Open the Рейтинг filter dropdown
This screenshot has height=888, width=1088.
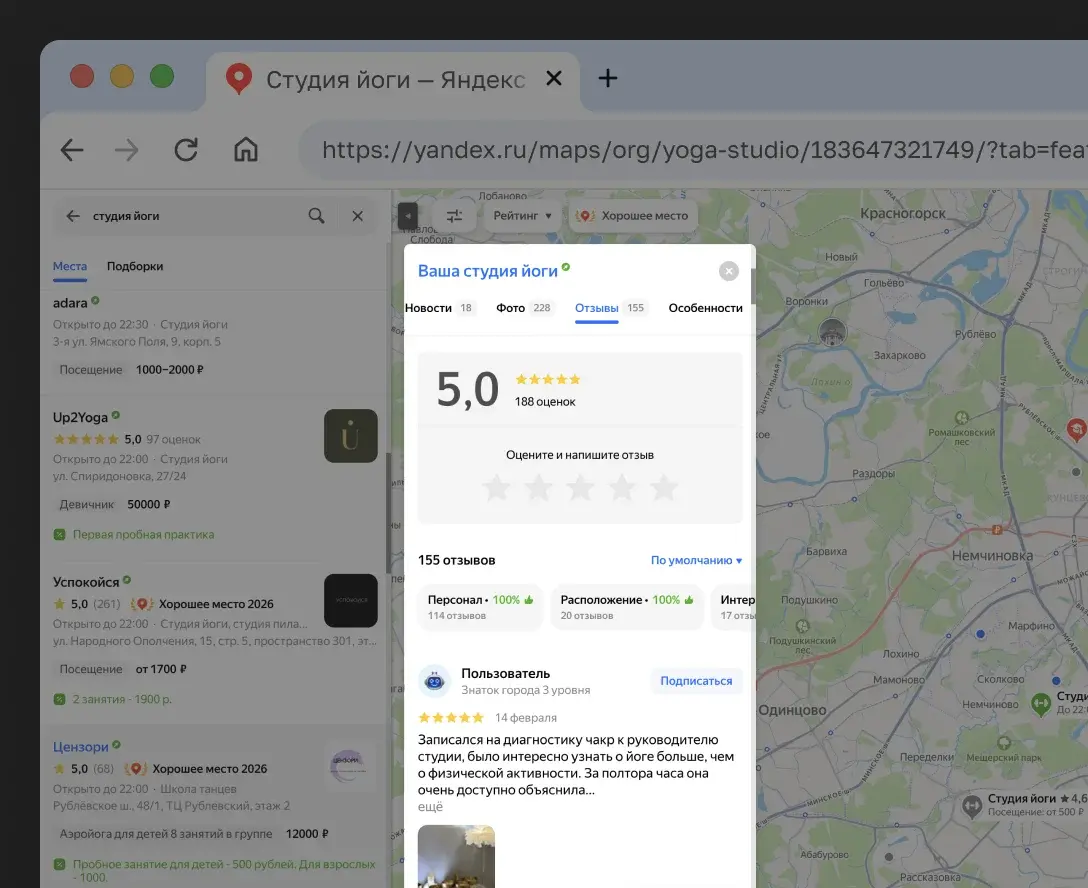[x=522, y=216]
